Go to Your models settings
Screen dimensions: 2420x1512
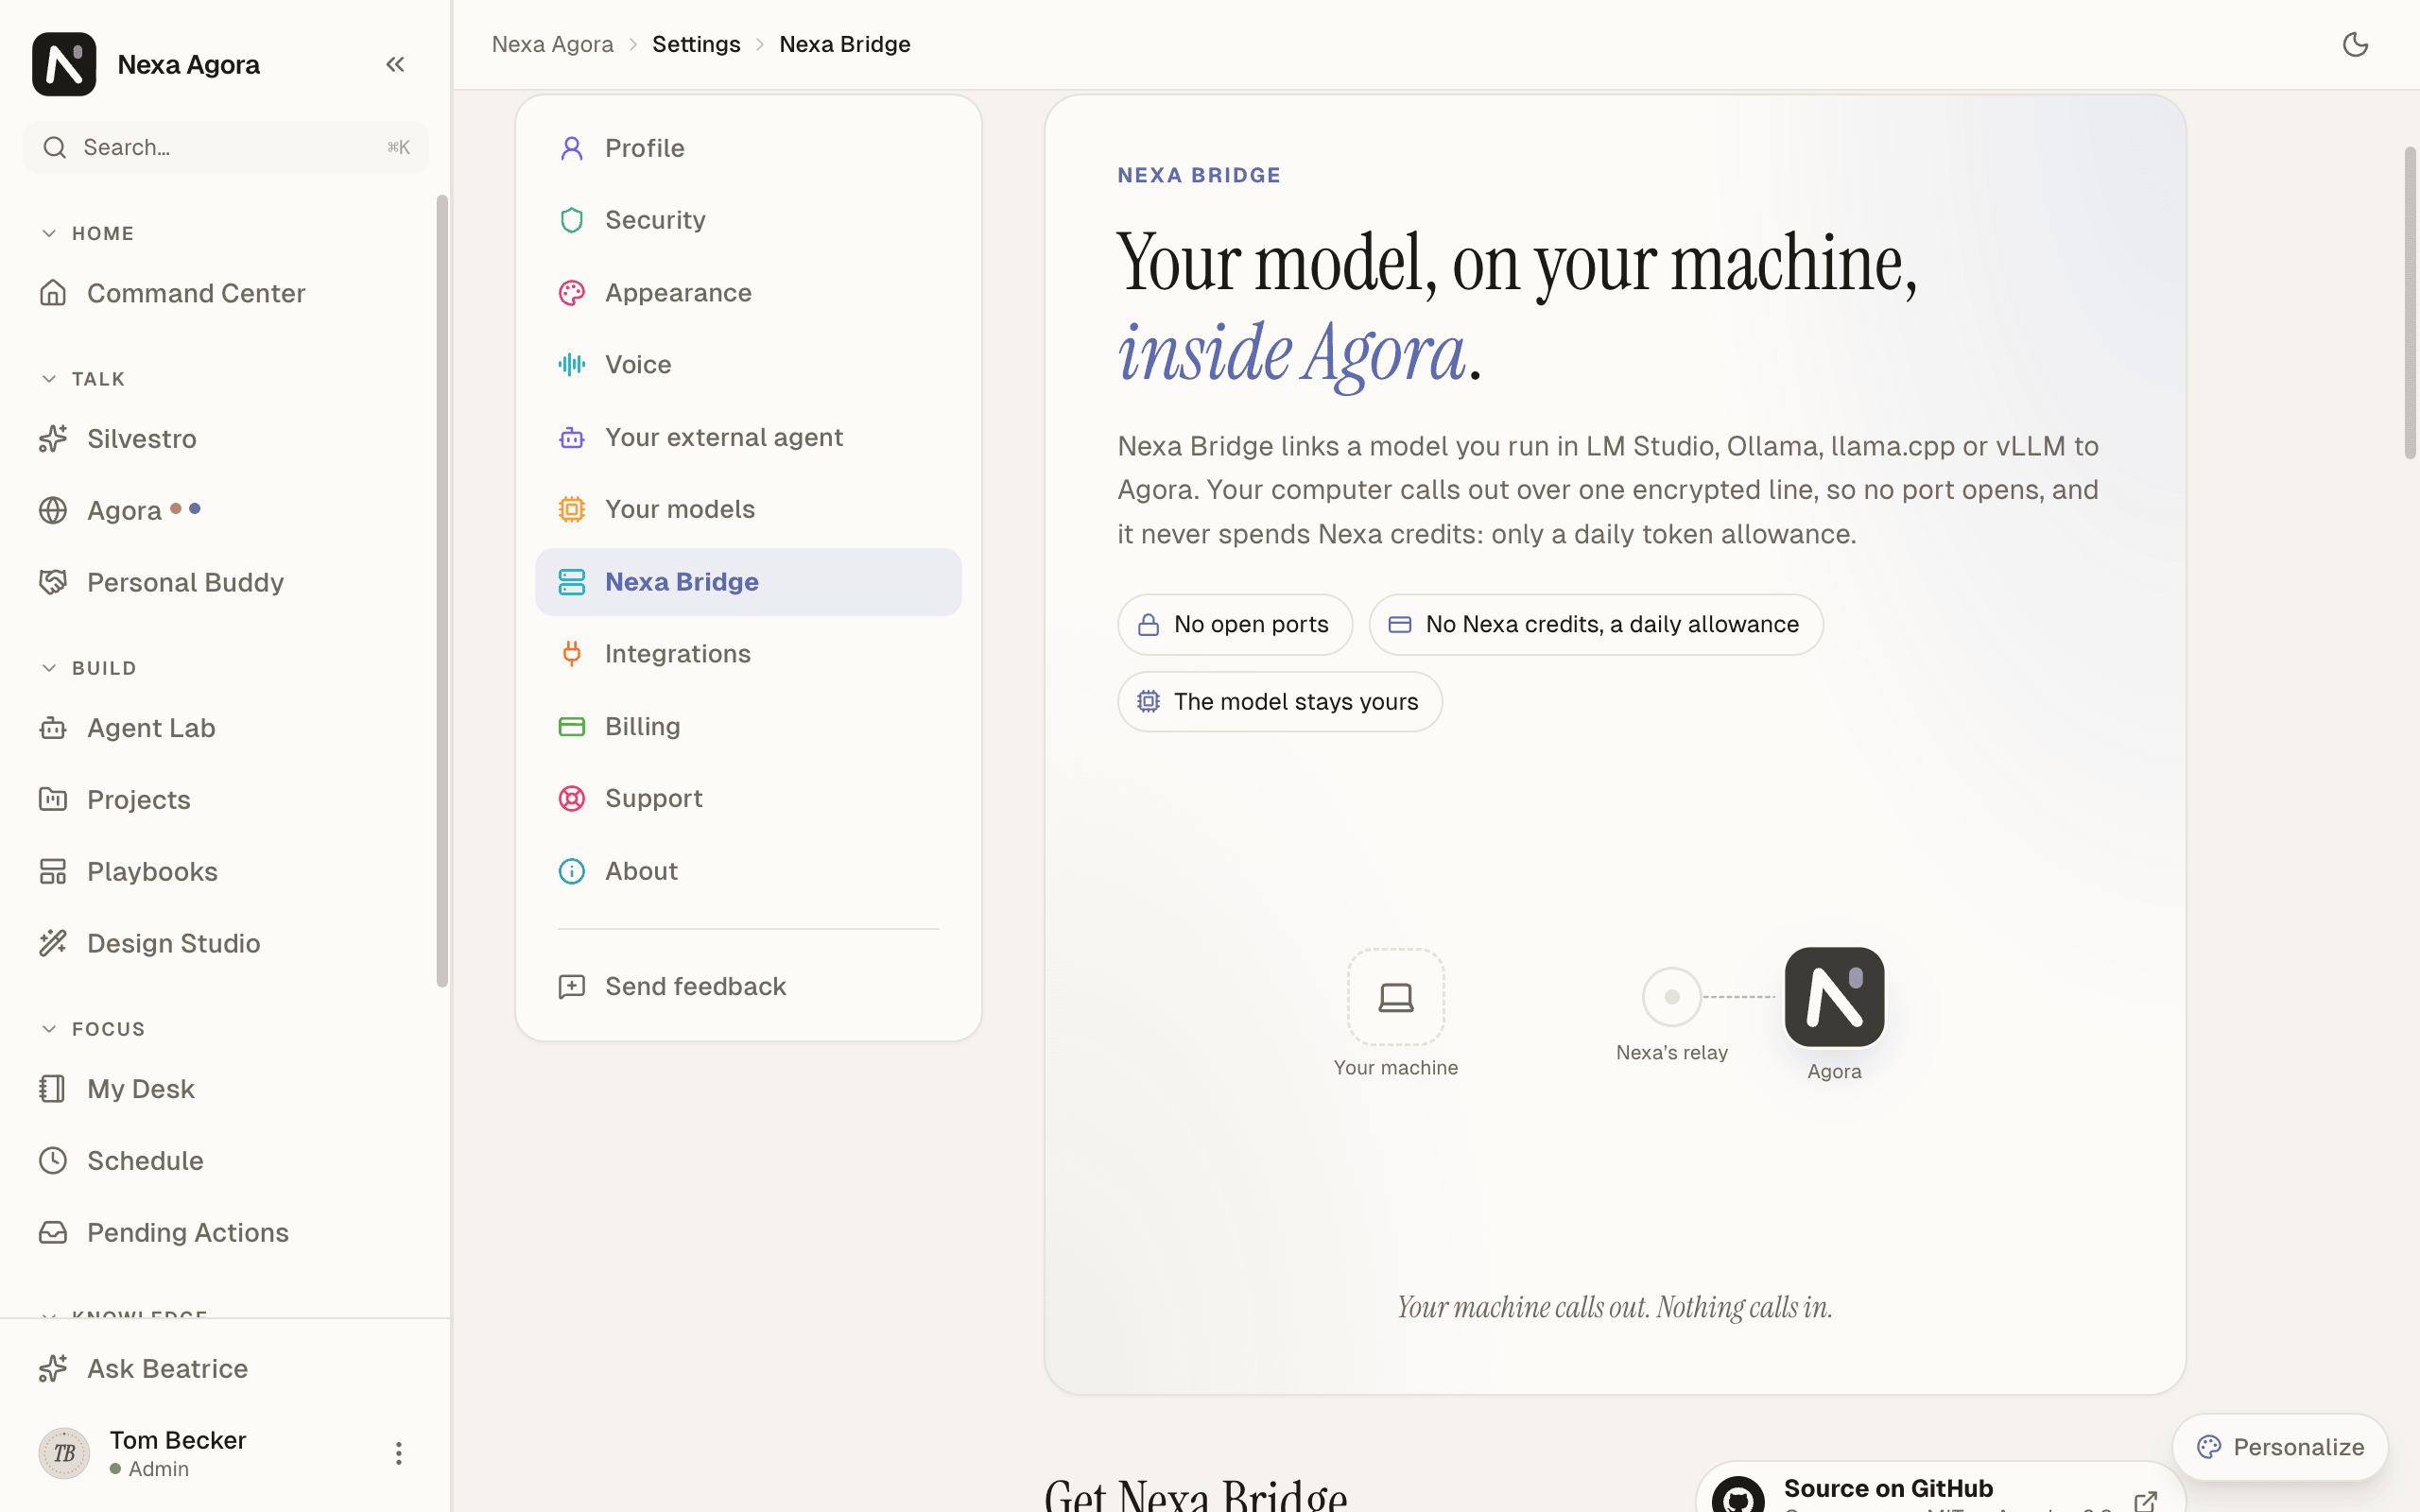(748, 509)
